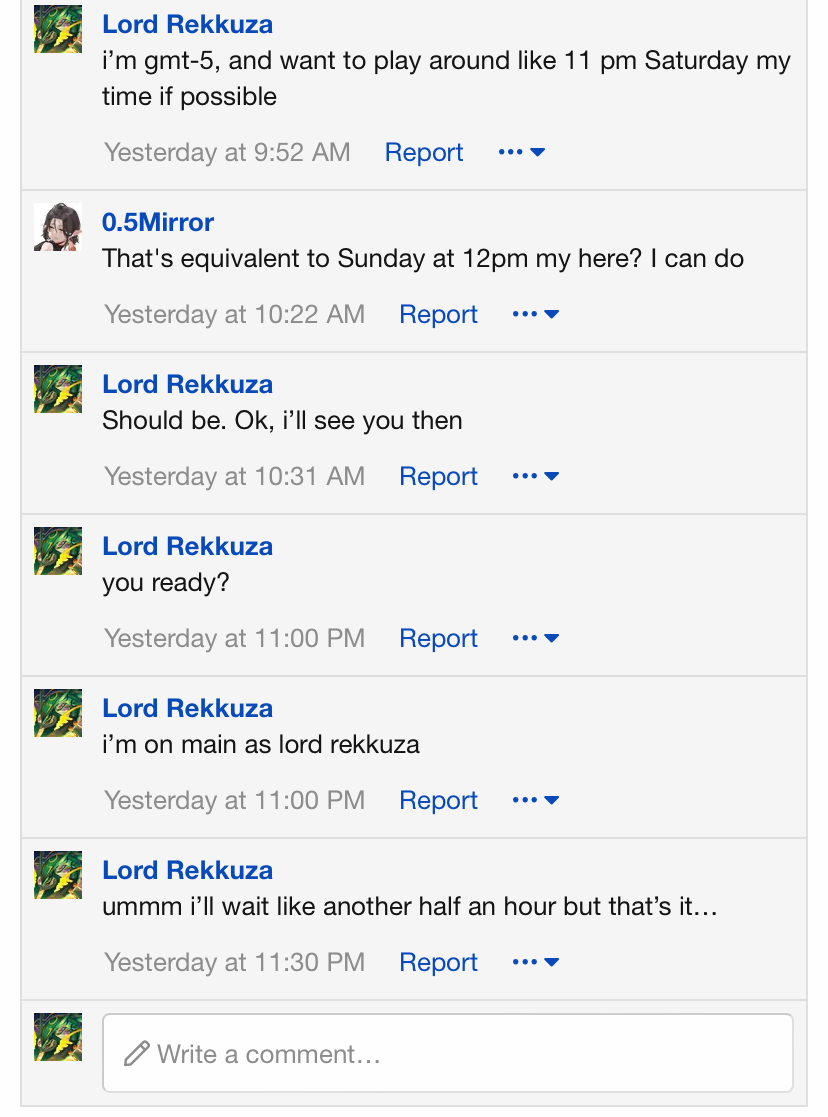This screenshot has width=828, height=1117.
Task: Open options for "i'm on main" comment
Action: pyautogui.click(x=535, y=801)
